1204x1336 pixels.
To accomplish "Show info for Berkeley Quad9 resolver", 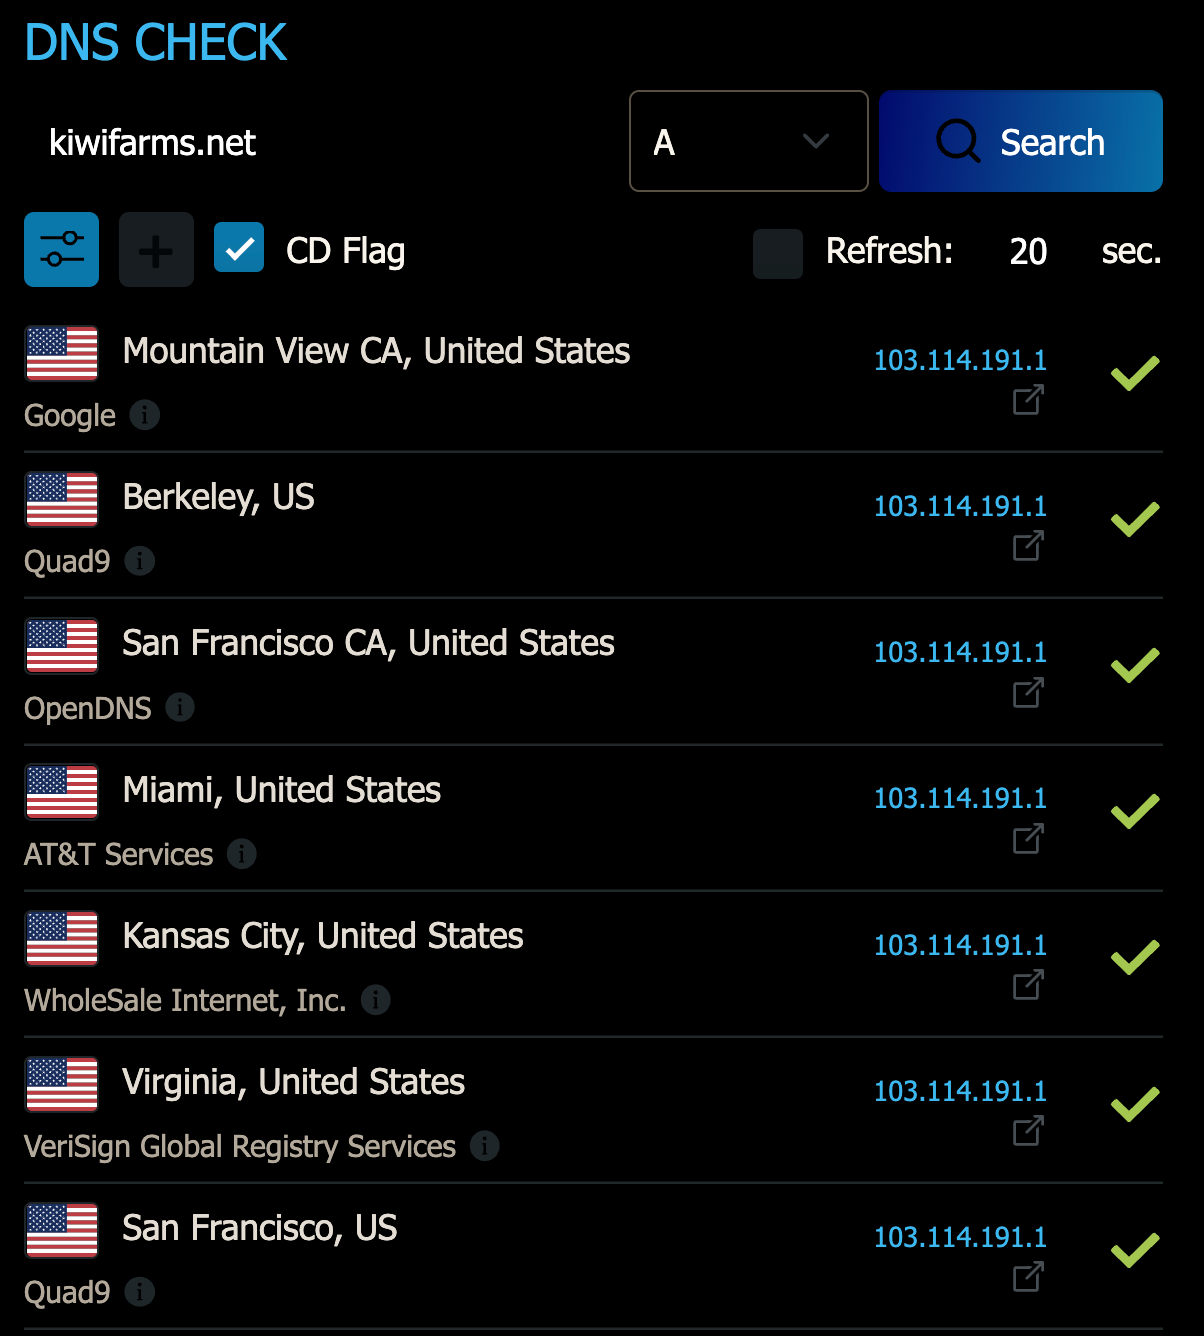I will [x=140, y=560].
